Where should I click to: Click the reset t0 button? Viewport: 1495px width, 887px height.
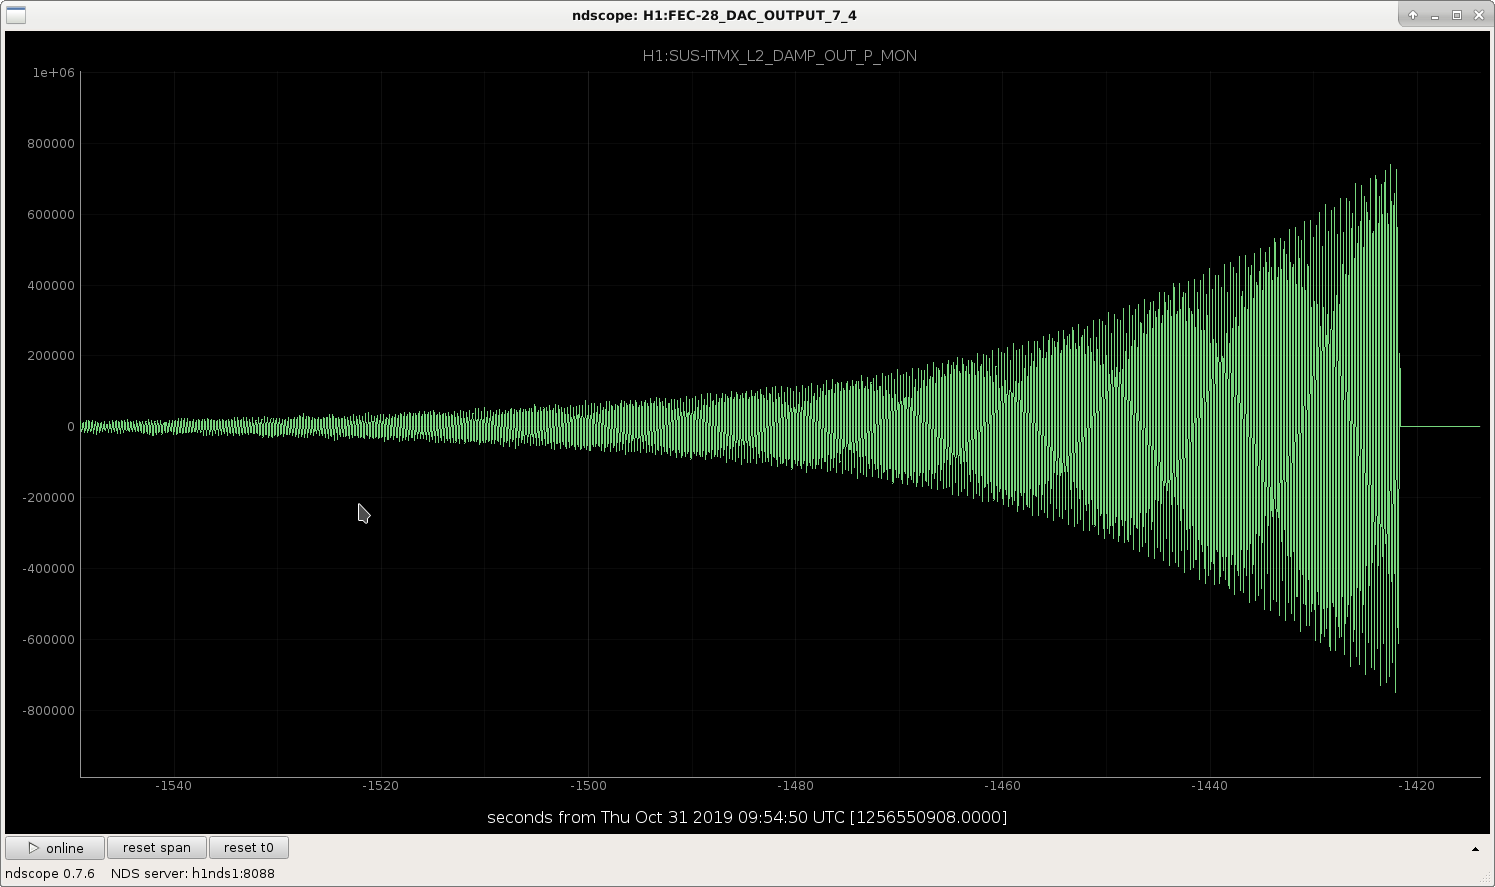coord(249,848)
